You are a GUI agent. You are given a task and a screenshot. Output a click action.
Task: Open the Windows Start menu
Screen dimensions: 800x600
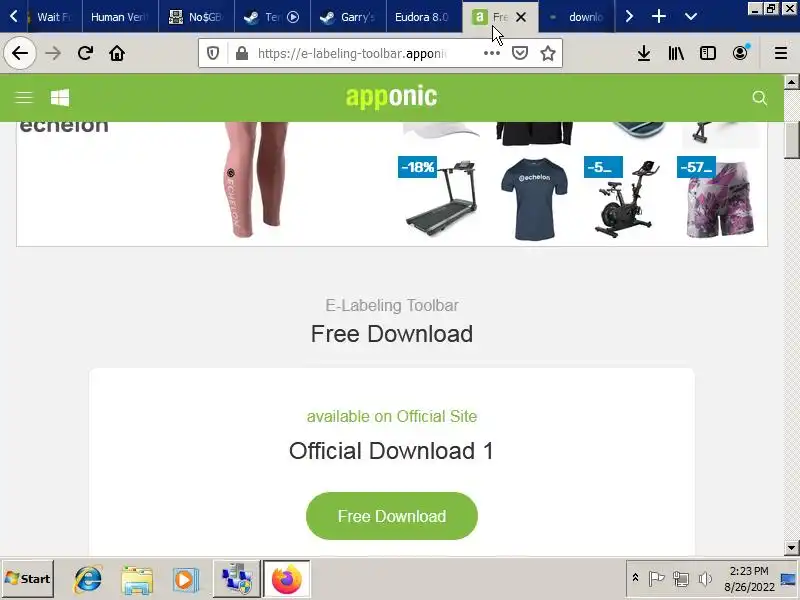[28, 579]
